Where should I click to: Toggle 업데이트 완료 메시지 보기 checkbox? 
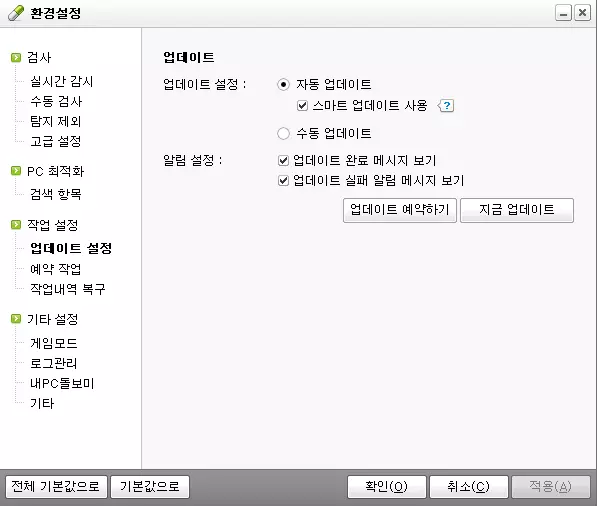point(283,160)
